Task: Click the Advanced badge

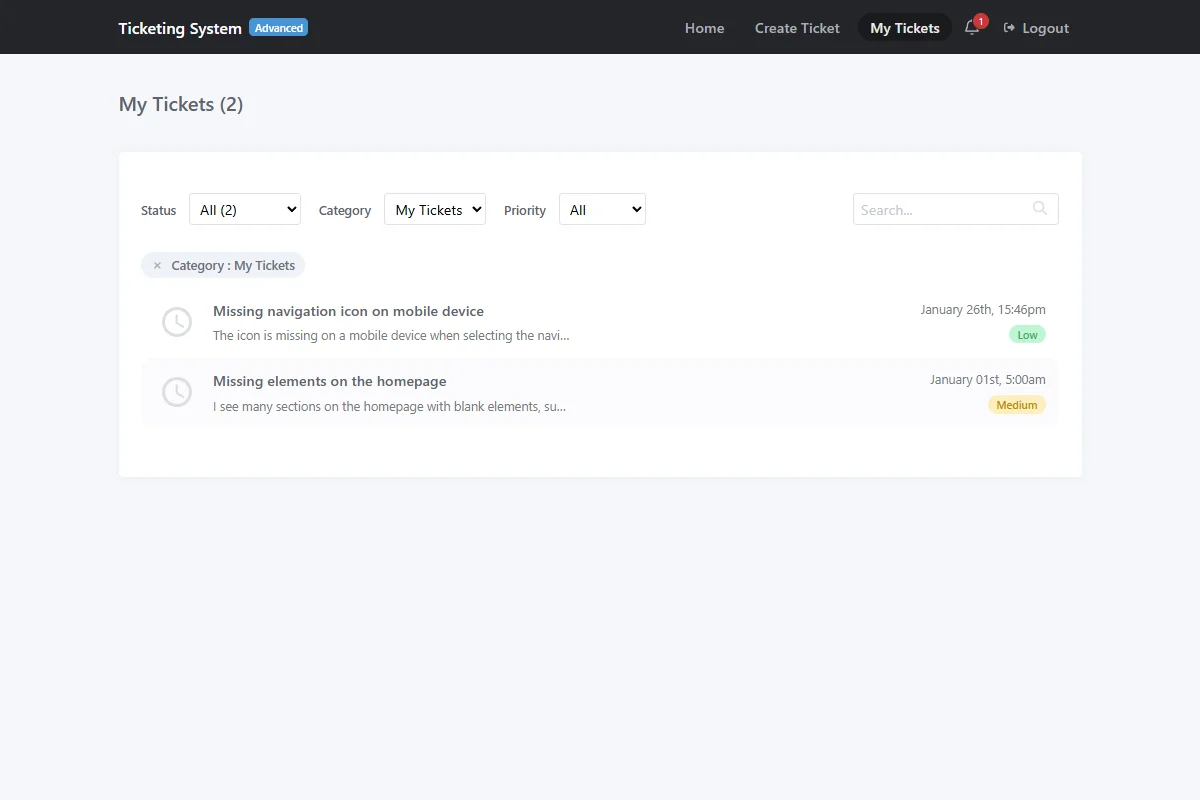Action: pos(279,28)
